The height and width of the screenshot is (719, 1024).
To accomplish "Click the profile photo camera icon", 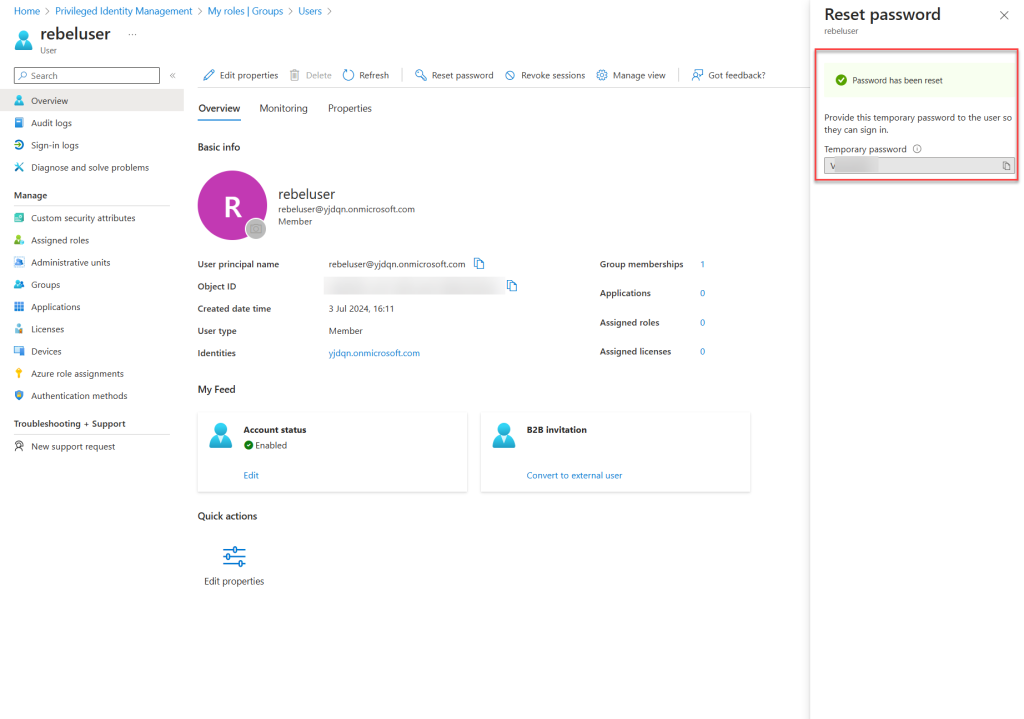I will pyautogui.click(x=256, y=229).
